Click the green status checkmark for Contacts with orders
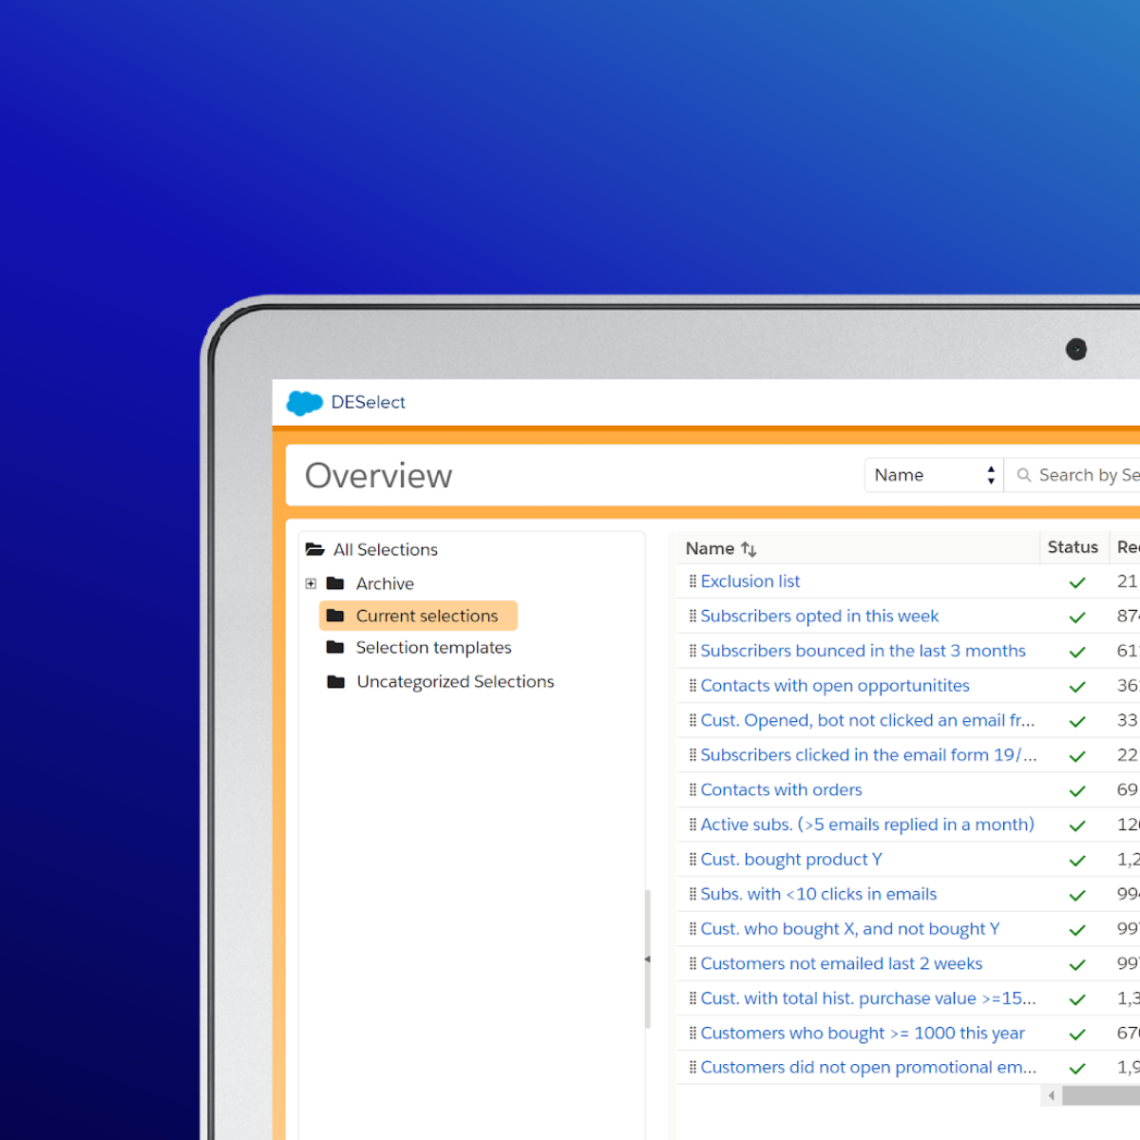 1077,791
